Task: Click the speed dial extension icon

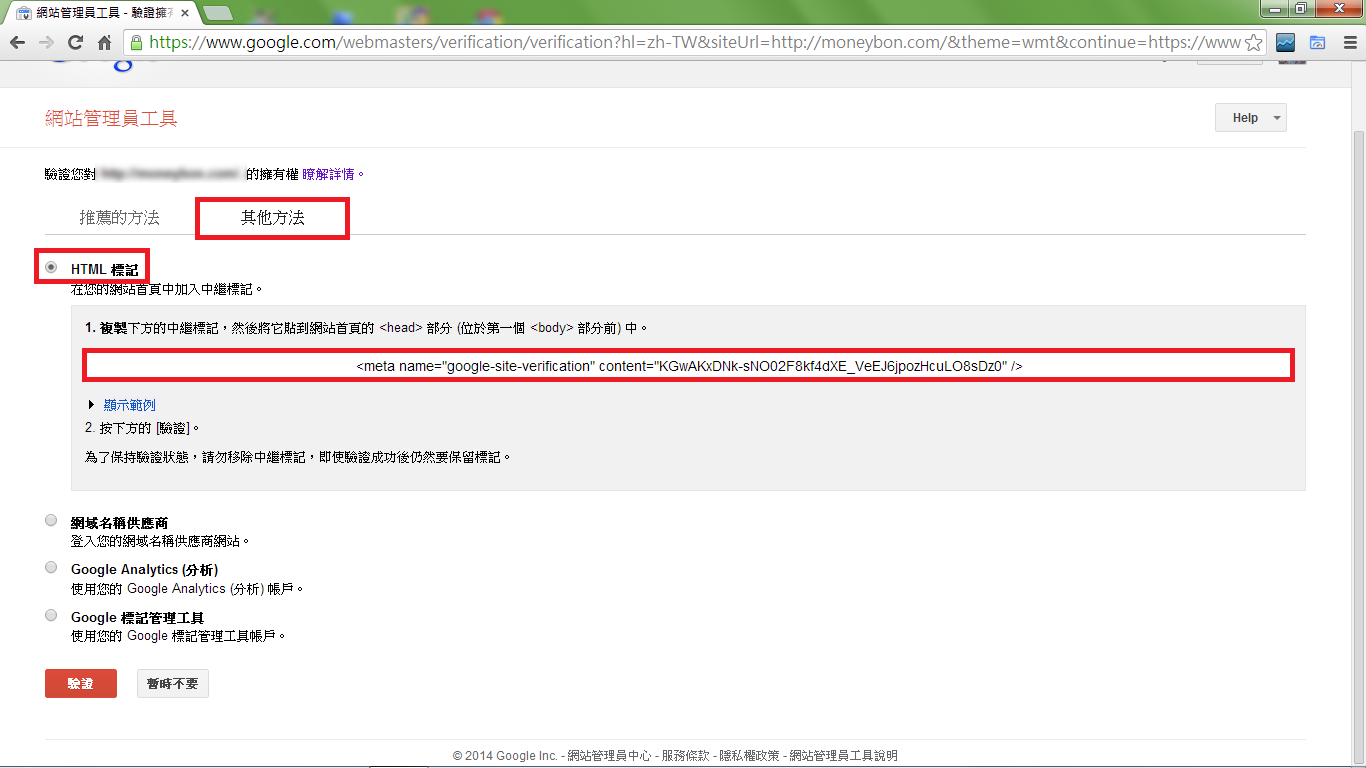Action: click(x=1318, y=42)
